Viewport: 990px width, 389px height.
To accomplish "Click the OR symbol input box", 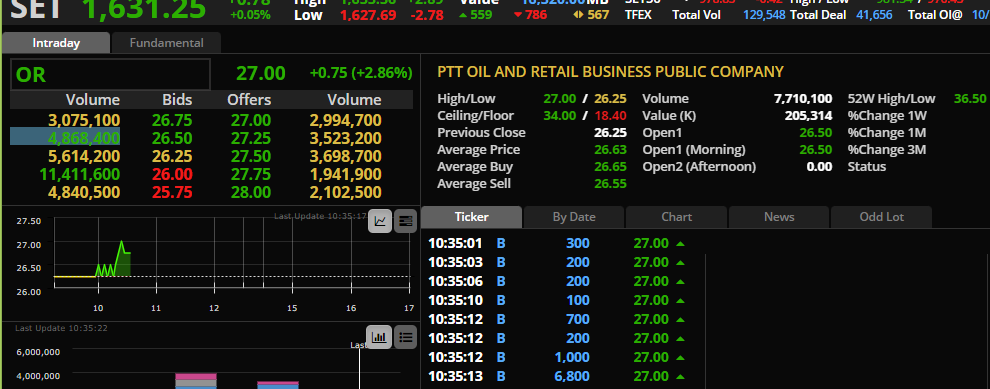I will pos(110,75).
